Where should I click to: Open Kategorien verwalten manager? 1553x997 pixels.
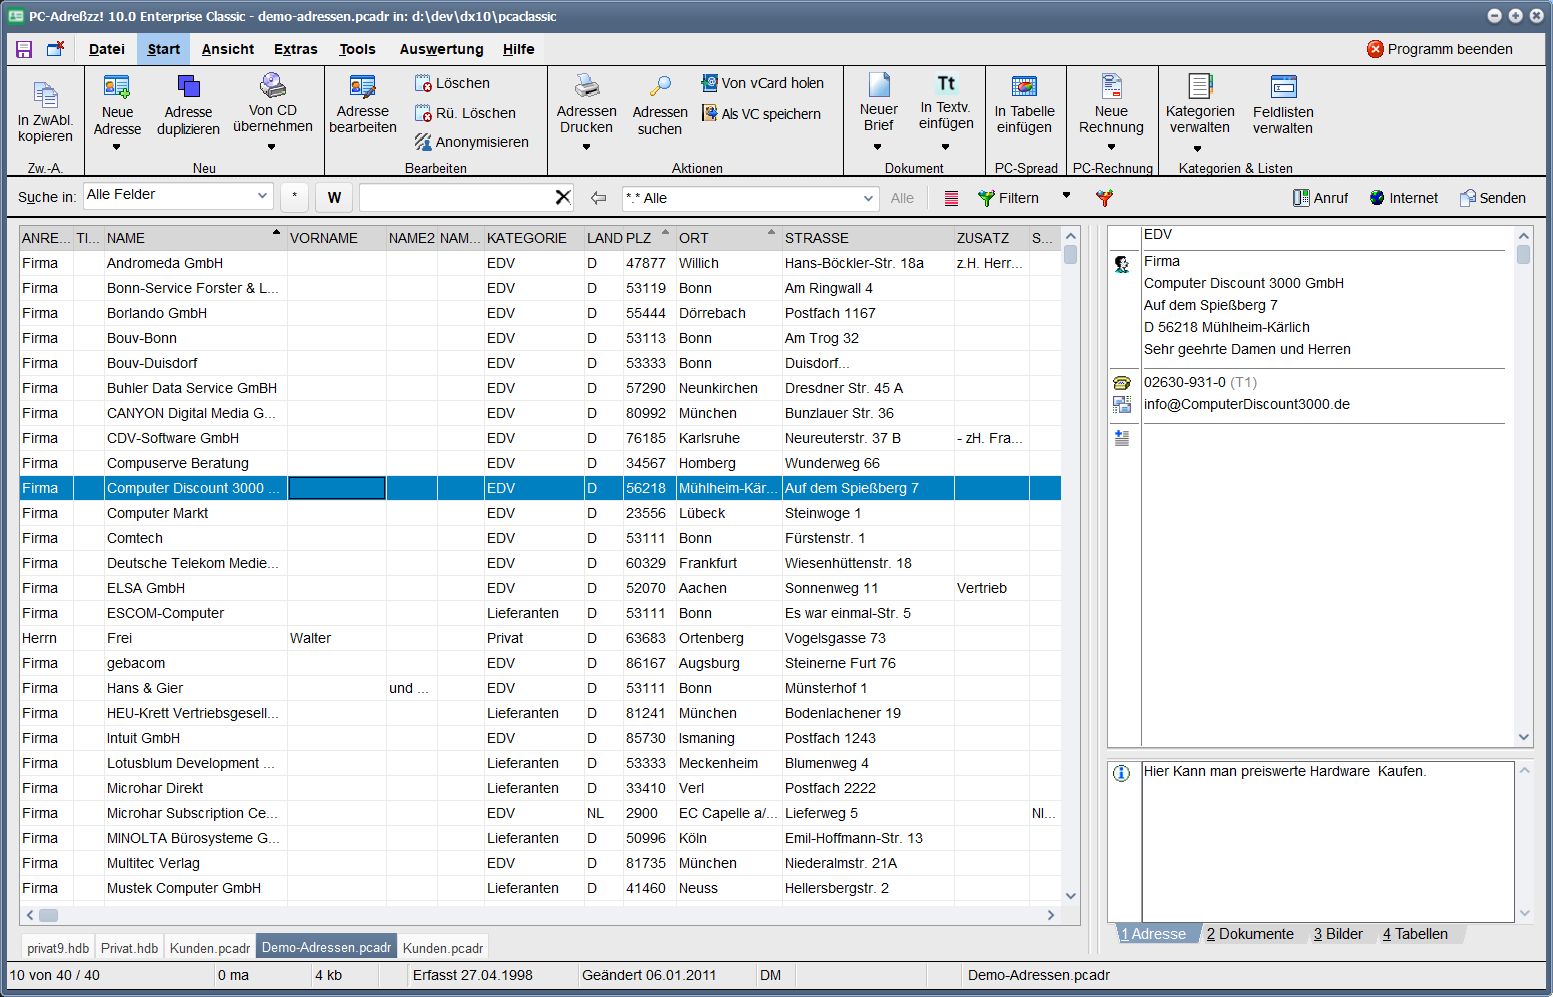[1200, 104]
